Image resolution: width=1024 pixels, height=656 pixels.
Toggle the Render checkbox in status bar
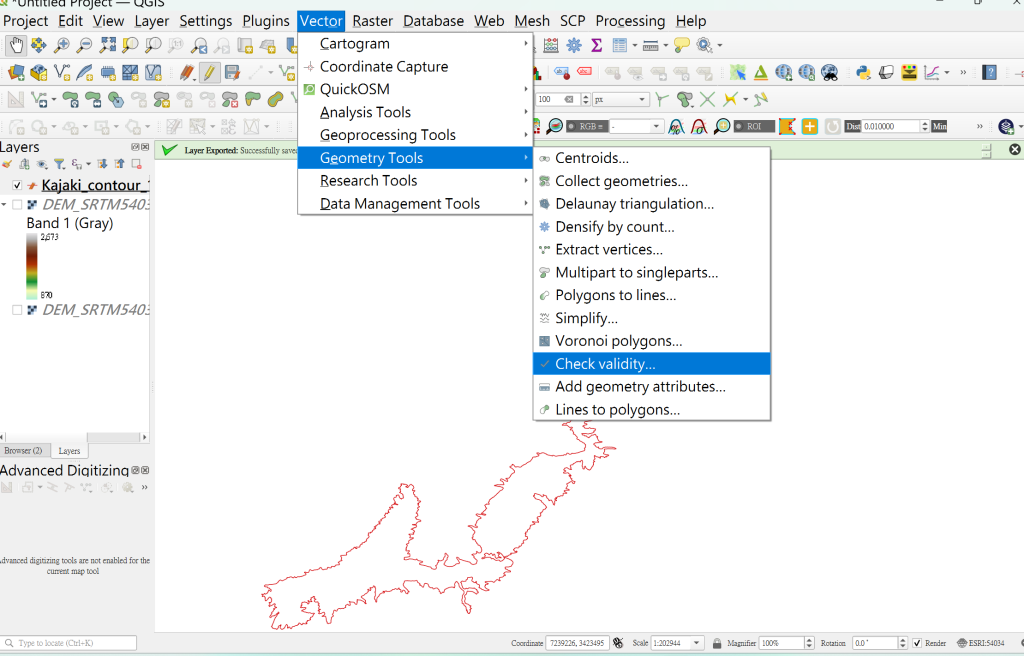917,643
